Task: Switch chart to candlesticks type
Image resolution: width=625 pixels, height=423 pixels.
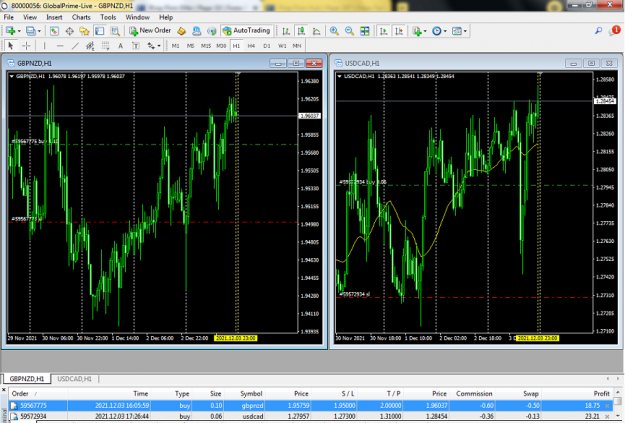Action: click(301, 31)
